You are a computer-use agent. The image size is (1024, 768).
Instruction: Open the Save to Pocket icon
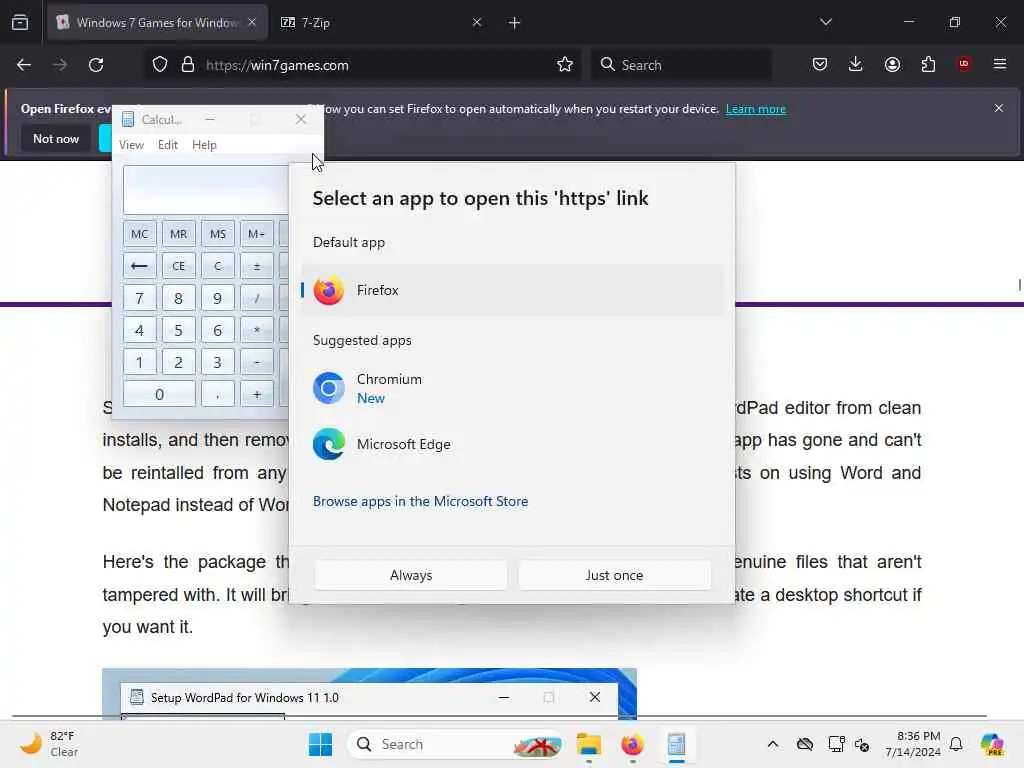pos(820,64)
